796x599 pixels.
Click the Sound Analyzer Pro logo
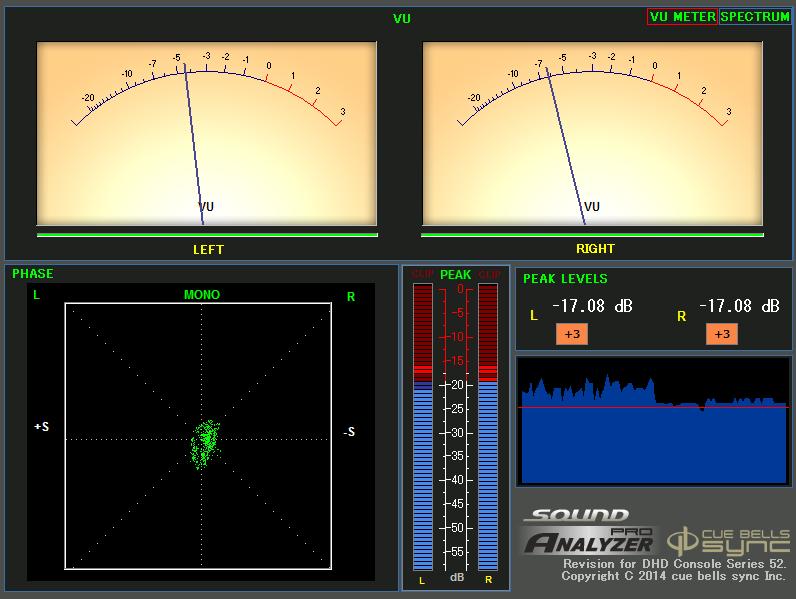pos(588,534)
